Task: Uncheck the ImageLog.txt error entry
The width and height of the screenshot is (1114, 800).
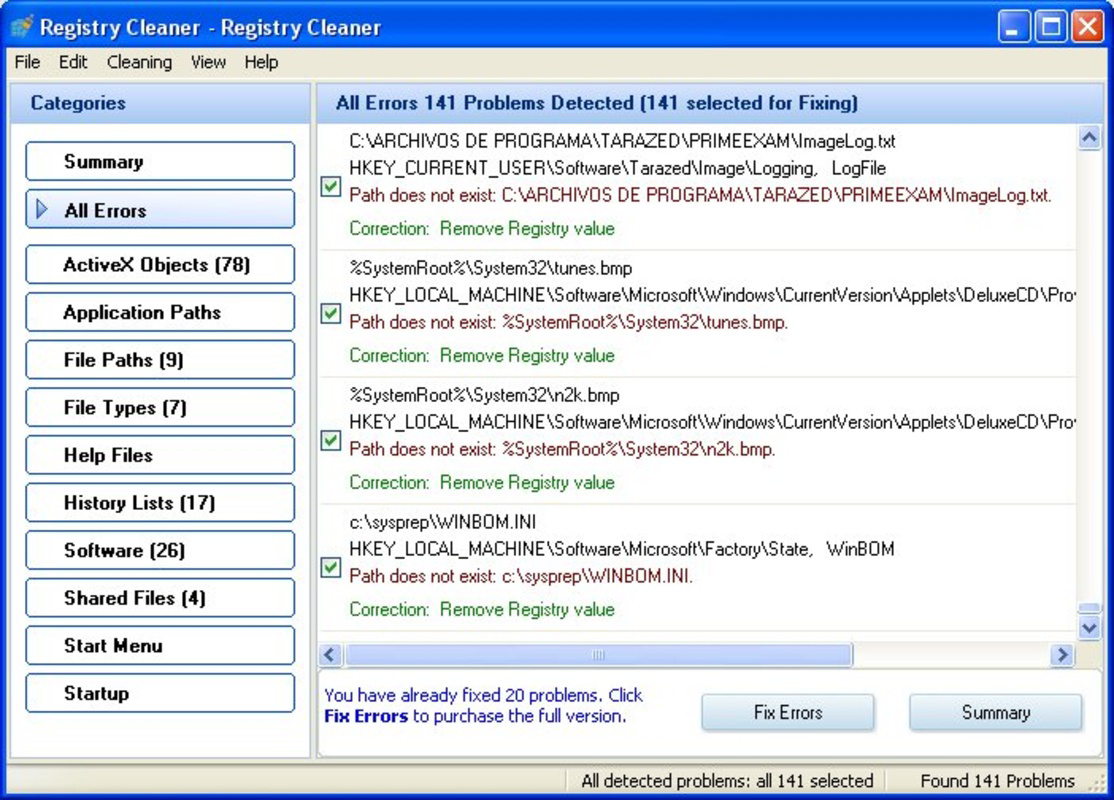Action: click(x=330, y=187)
